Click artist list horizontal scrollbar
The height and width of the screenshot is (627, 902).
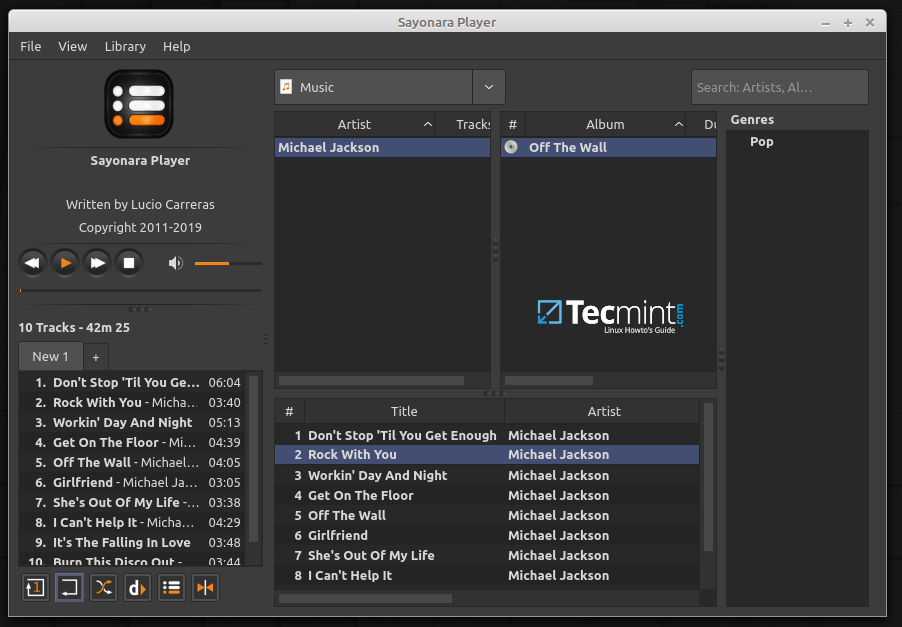[x=372, y=380]
